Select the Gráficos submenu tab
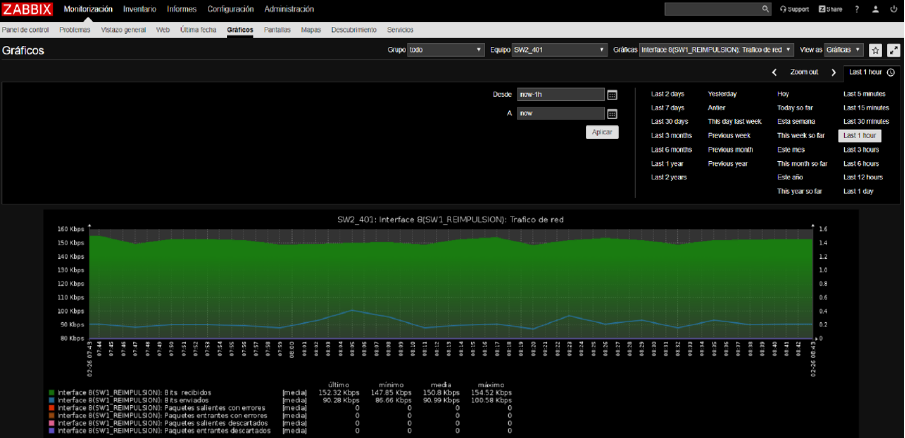This screenshot has width=905, height=438. [x=240, y=30]
